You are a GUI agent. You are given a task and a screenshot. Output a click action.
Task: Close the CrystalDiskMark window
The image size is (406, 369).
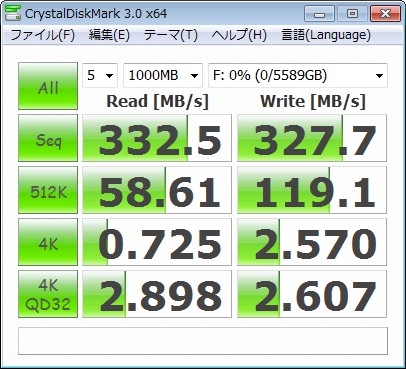(x=385, y=14)
